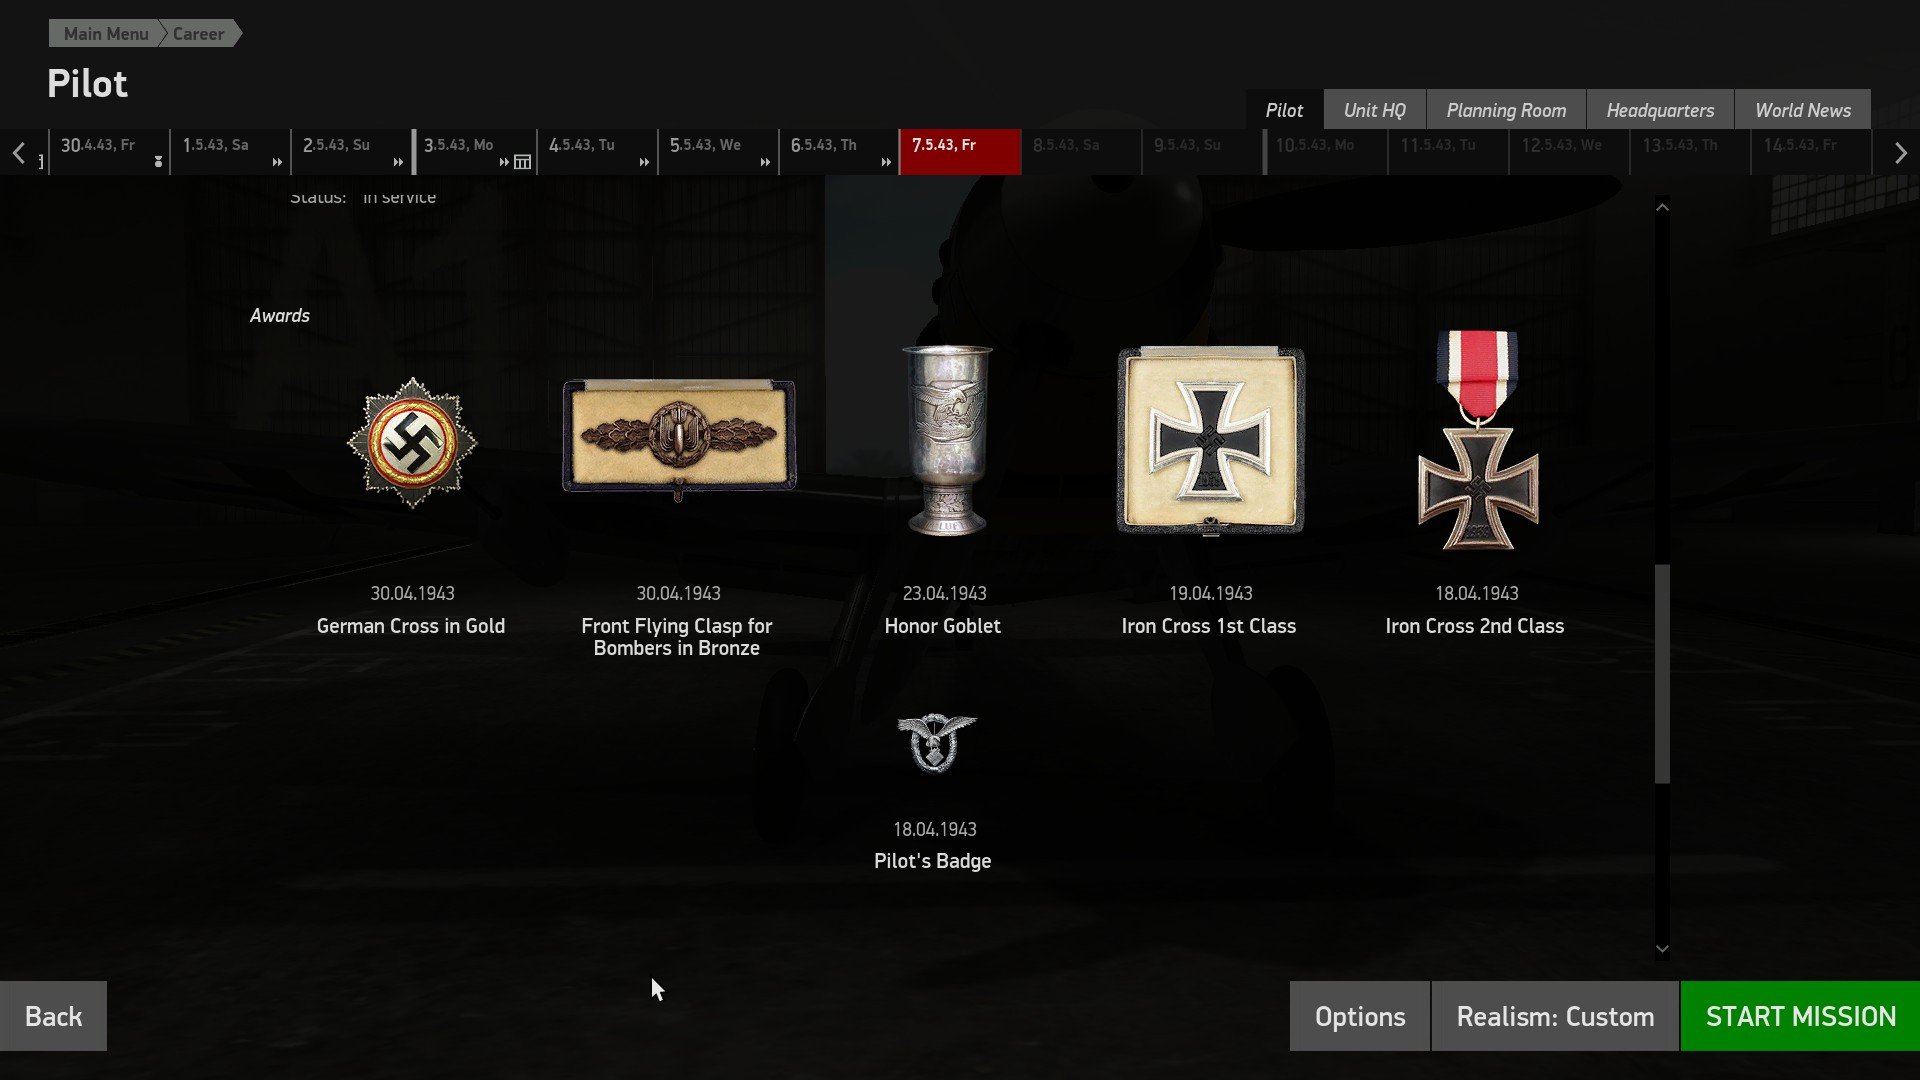Open the Planning Room tab

tap(1506, 110)
